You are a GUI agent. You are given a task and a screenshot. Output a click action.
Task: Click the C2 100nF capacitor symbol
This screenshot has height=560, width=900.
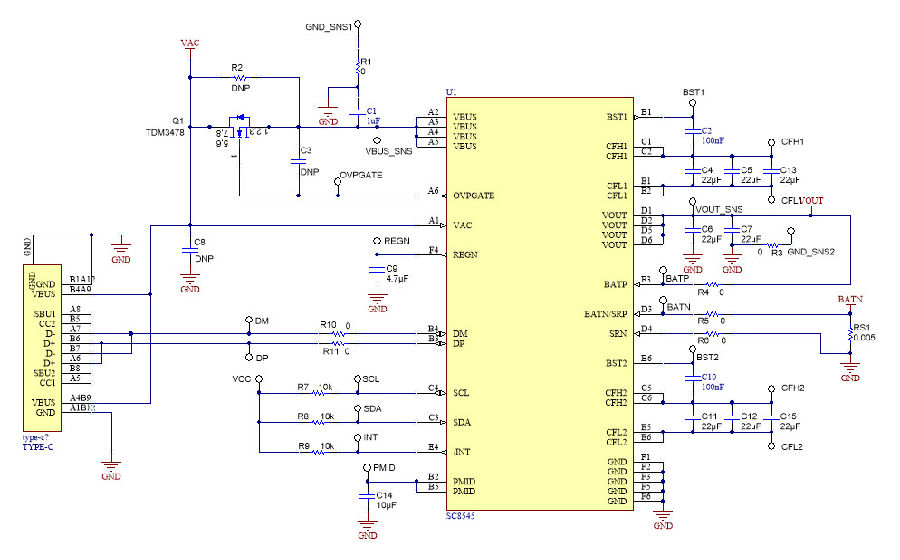pyautogui.click(x=693, y=131)
